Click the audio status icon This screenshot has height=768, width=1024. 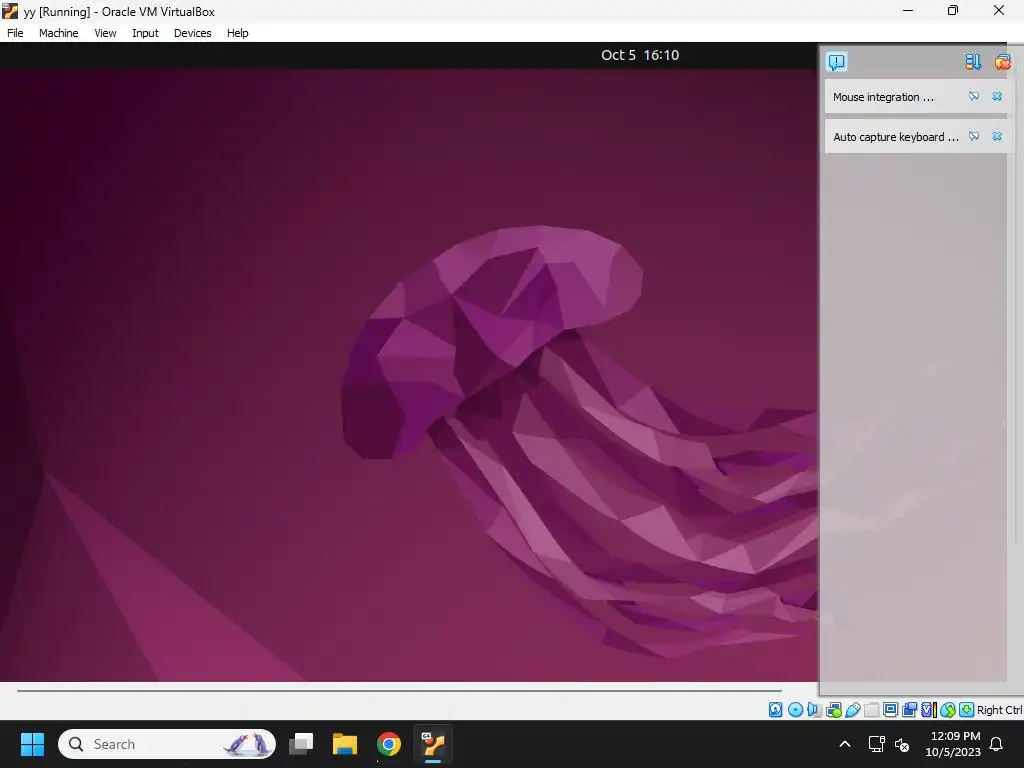(814, 710)
